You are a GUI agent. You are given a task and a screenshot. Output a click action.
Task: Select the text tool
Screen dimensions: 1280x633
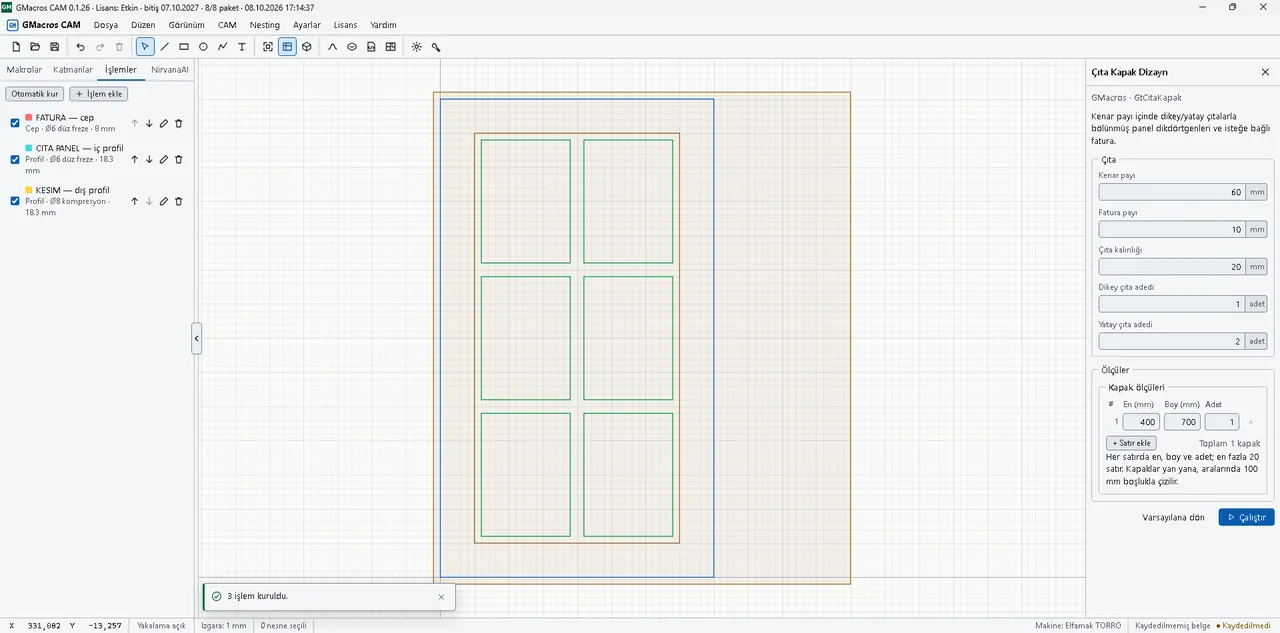241,47
